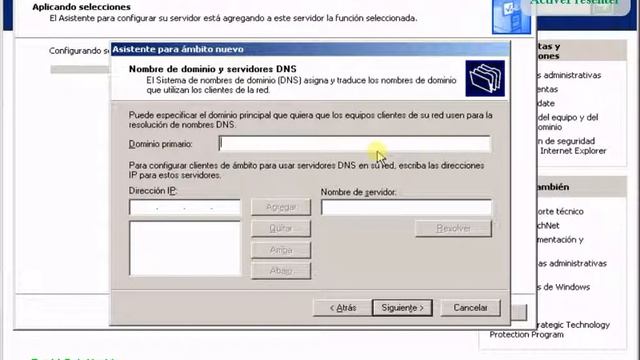The image size is (640, 360).
Task: Click the 'Dirección IP:' label
Action: pos(153,191)
